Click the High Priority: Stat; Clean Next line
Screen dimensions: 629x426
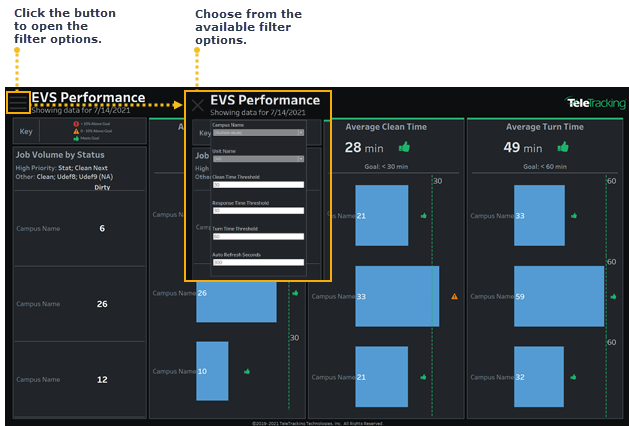[61, 168]
